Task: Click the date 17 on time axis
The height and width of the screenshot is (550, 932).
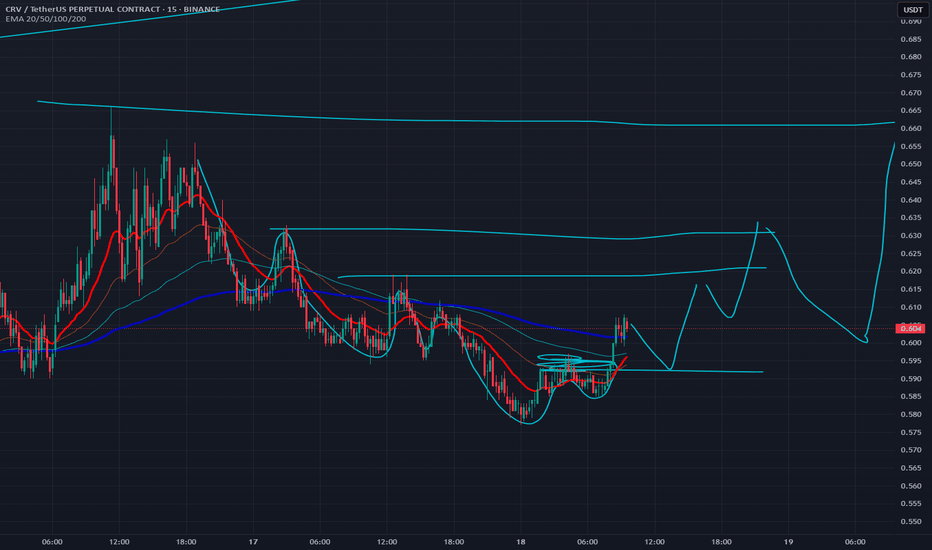Action: pos(253,542)
